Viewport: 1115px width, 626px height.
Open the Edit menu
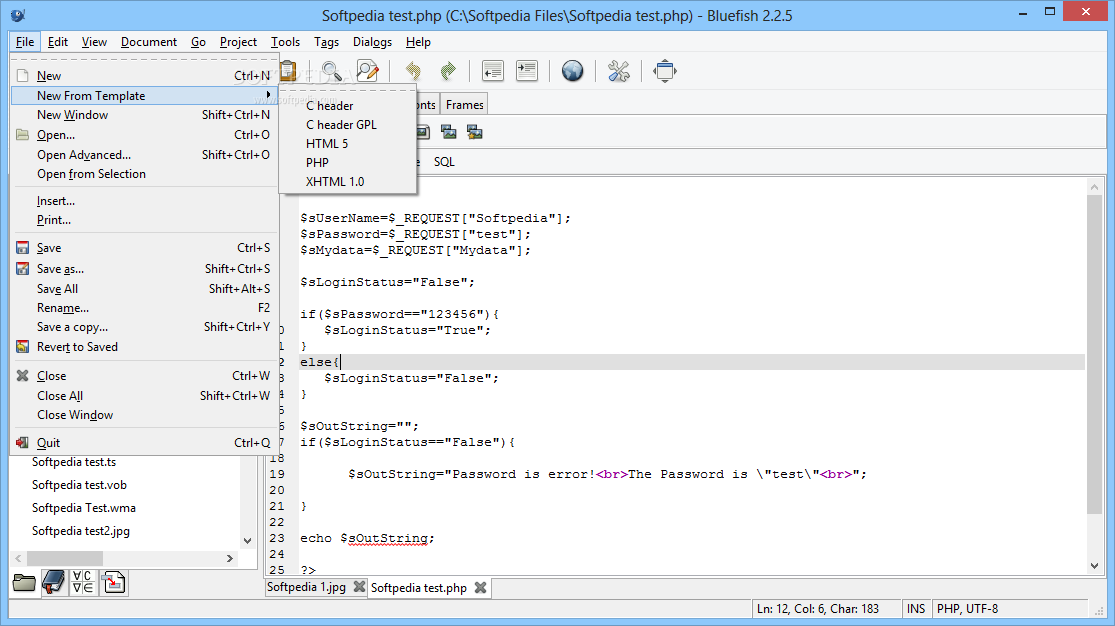point(58,42)
